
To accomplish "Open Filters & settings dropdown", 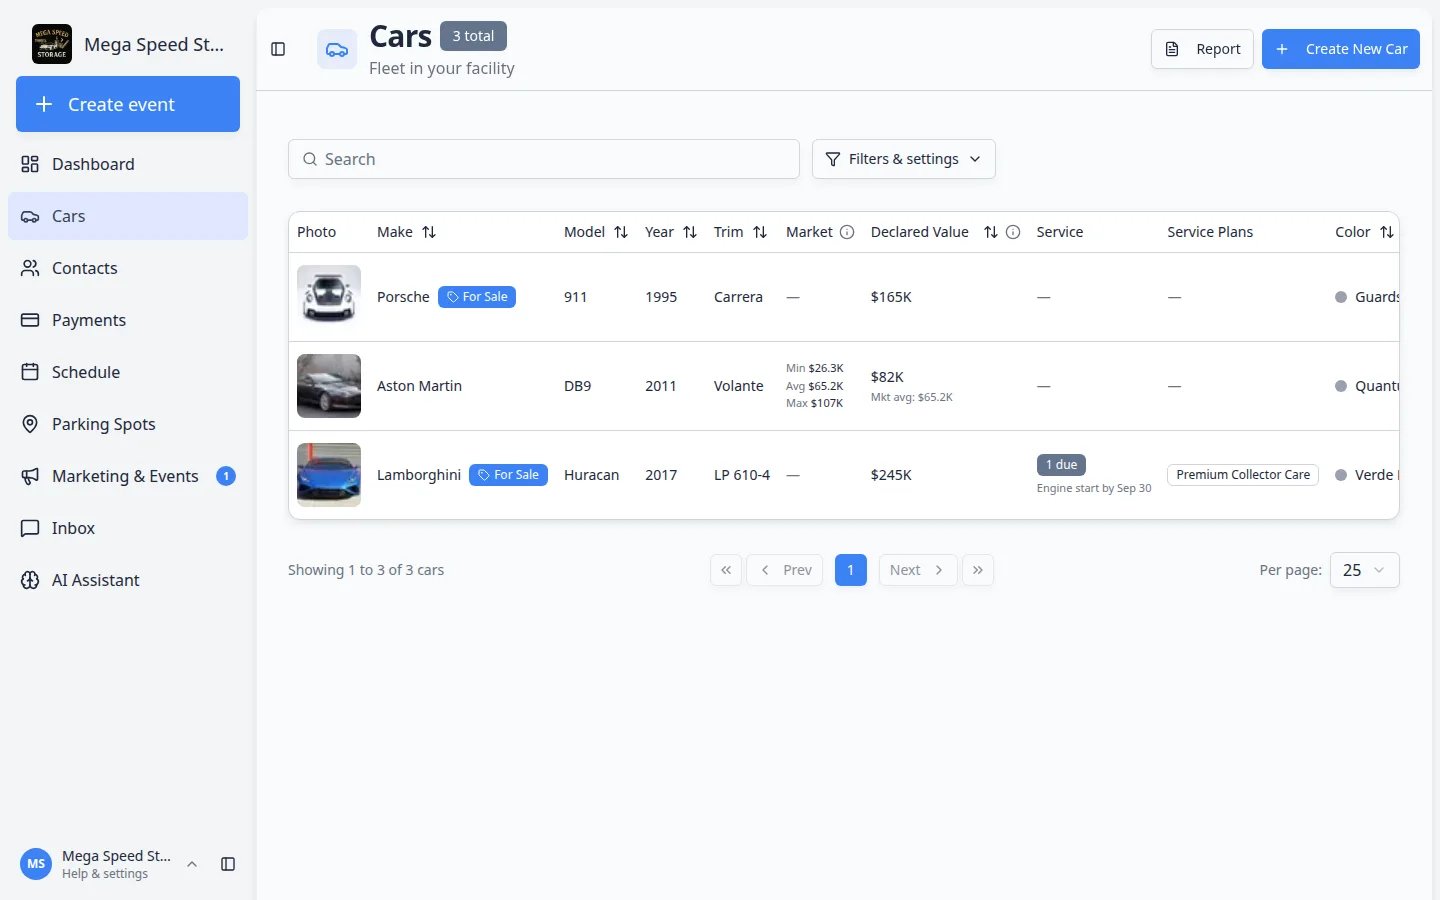I will click(x=903, y=159).
